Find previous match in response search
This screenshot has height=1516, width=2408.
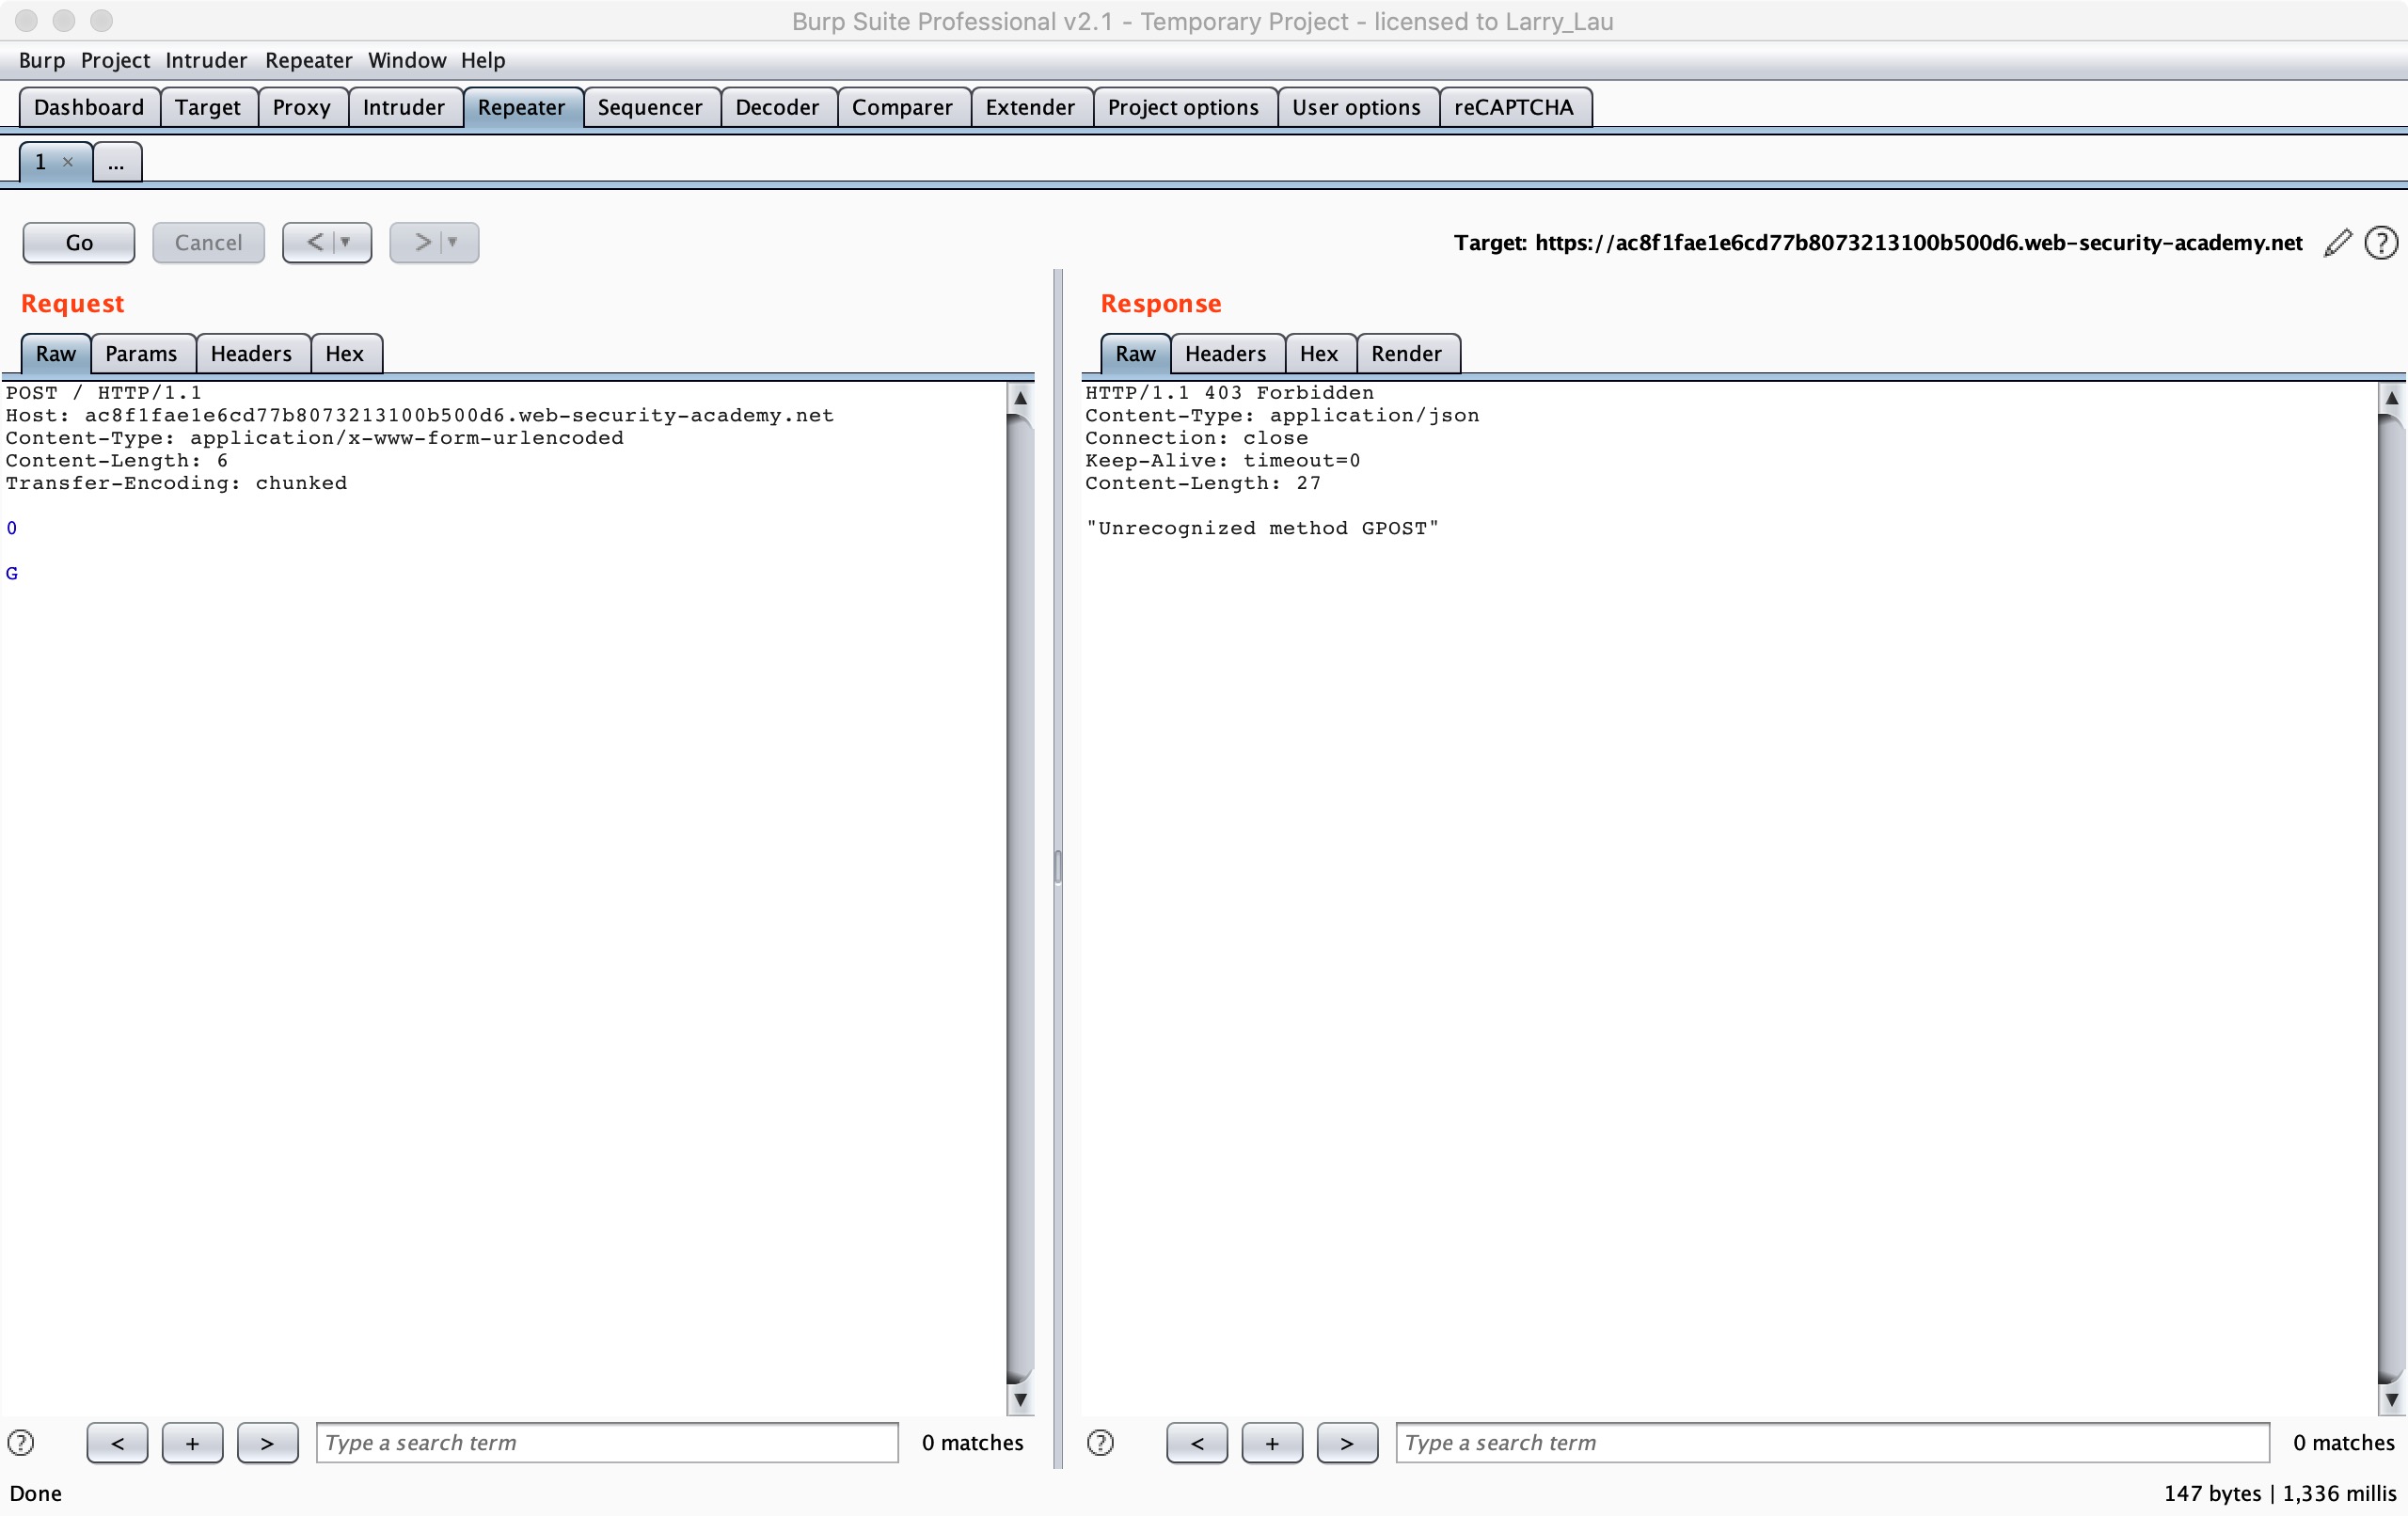pyautogui.click(x=1197, y=1442)
